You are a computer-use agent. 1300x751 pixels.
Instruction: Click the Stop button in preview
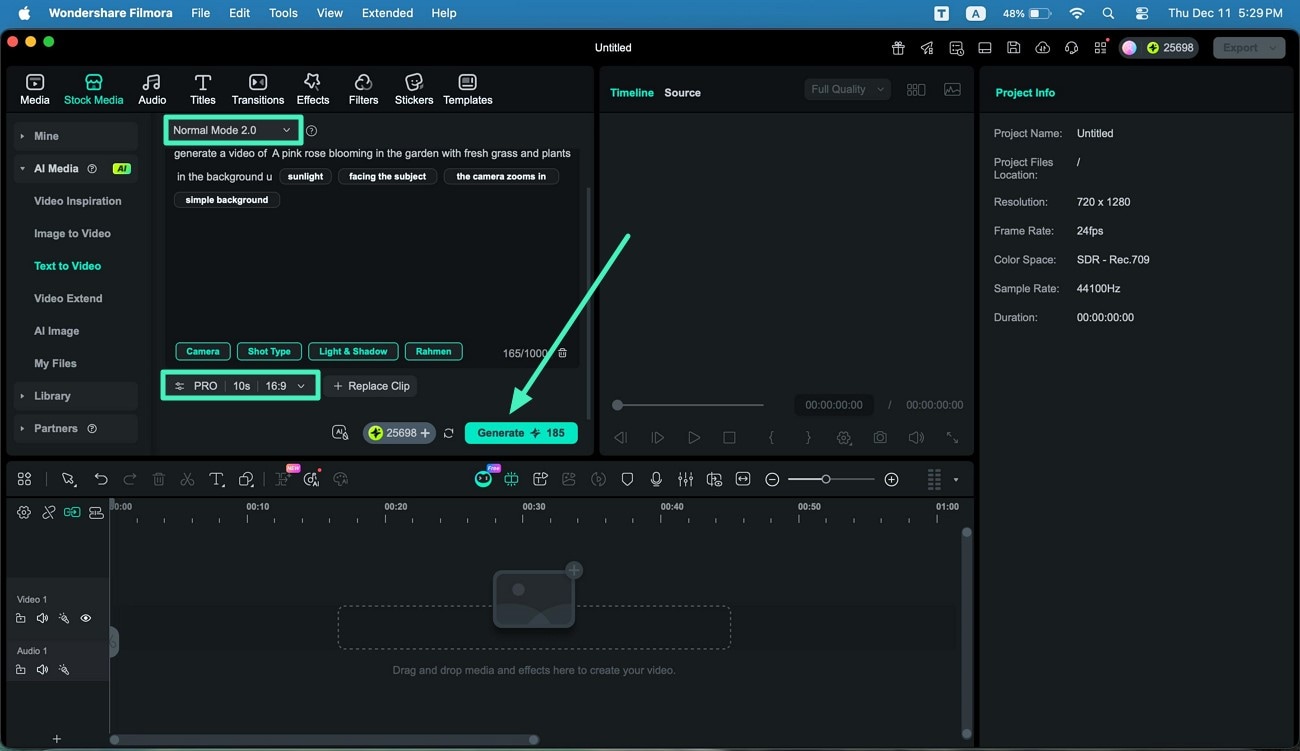tap(729, 438)
